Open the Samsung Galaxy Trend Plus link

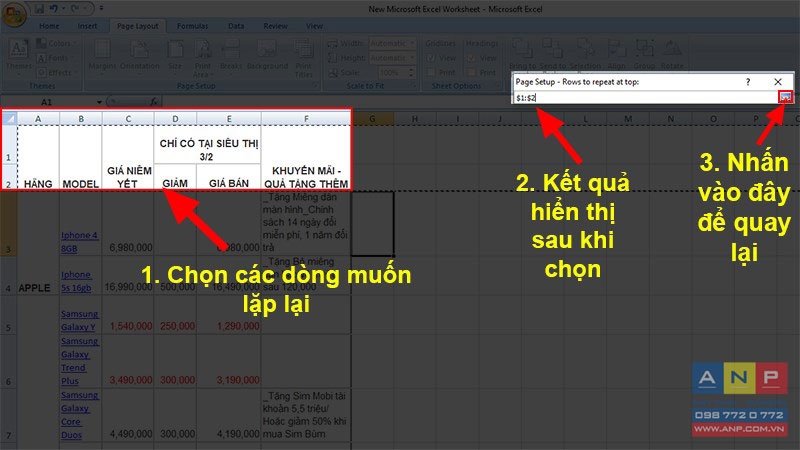click(x=80, y=361)
